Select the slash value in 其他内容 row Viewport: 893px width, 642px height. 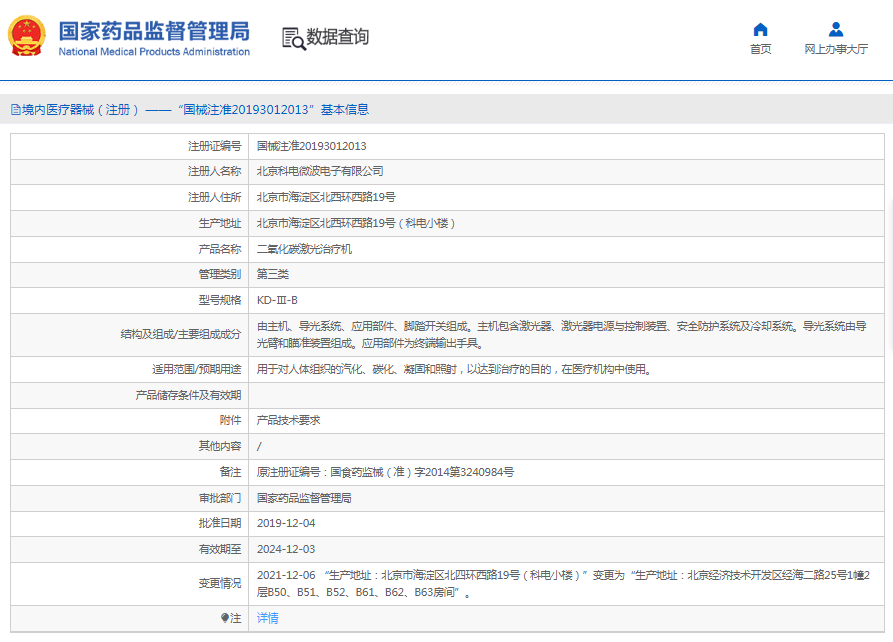pyautogui.click(x=259, y=447)
